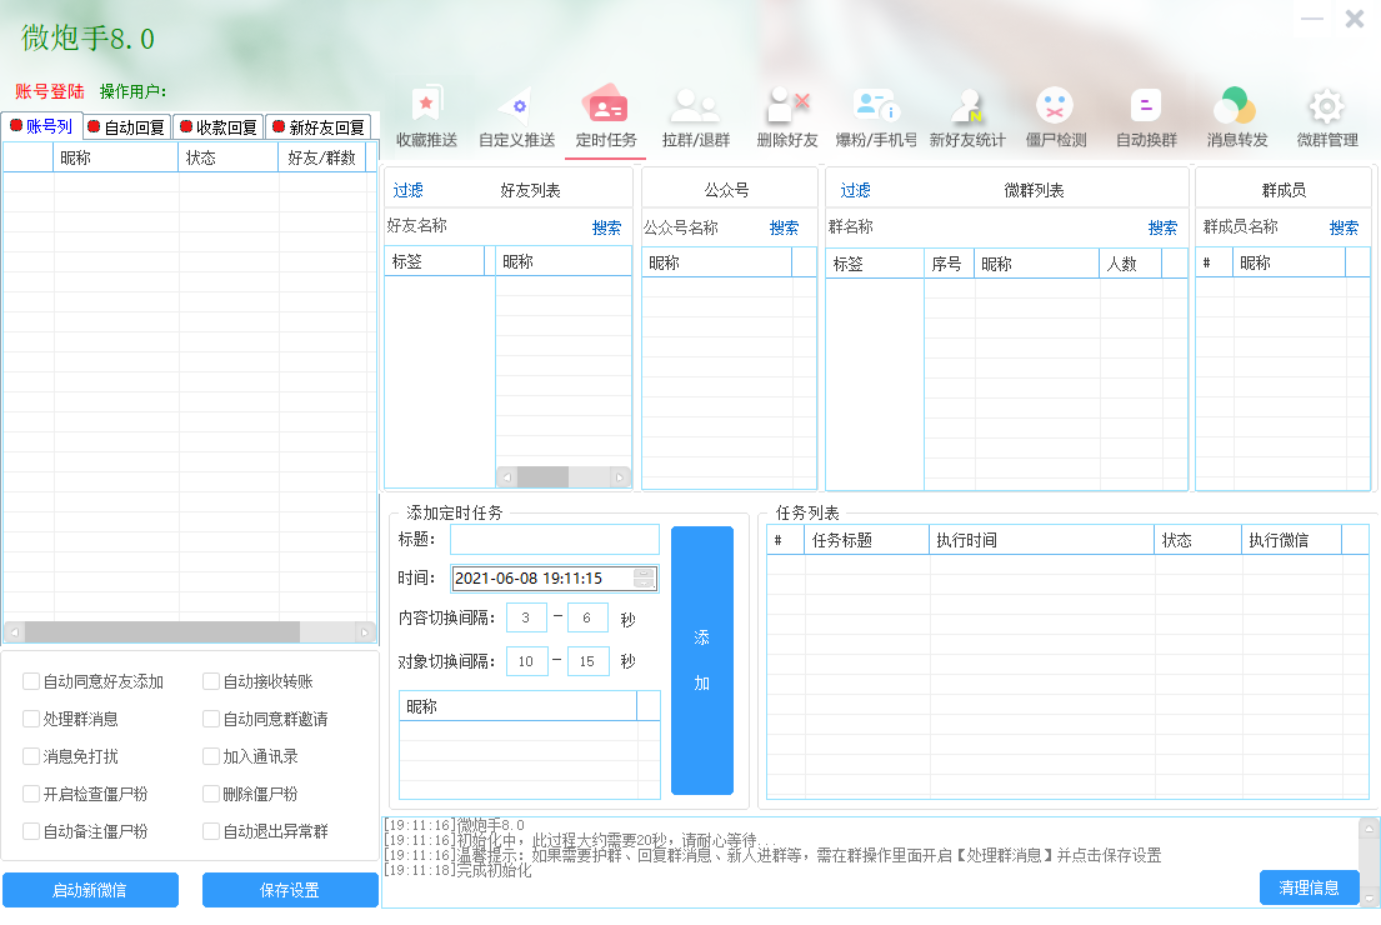
Task: Check the 加入通讯录 option
Action: point(211,756)
